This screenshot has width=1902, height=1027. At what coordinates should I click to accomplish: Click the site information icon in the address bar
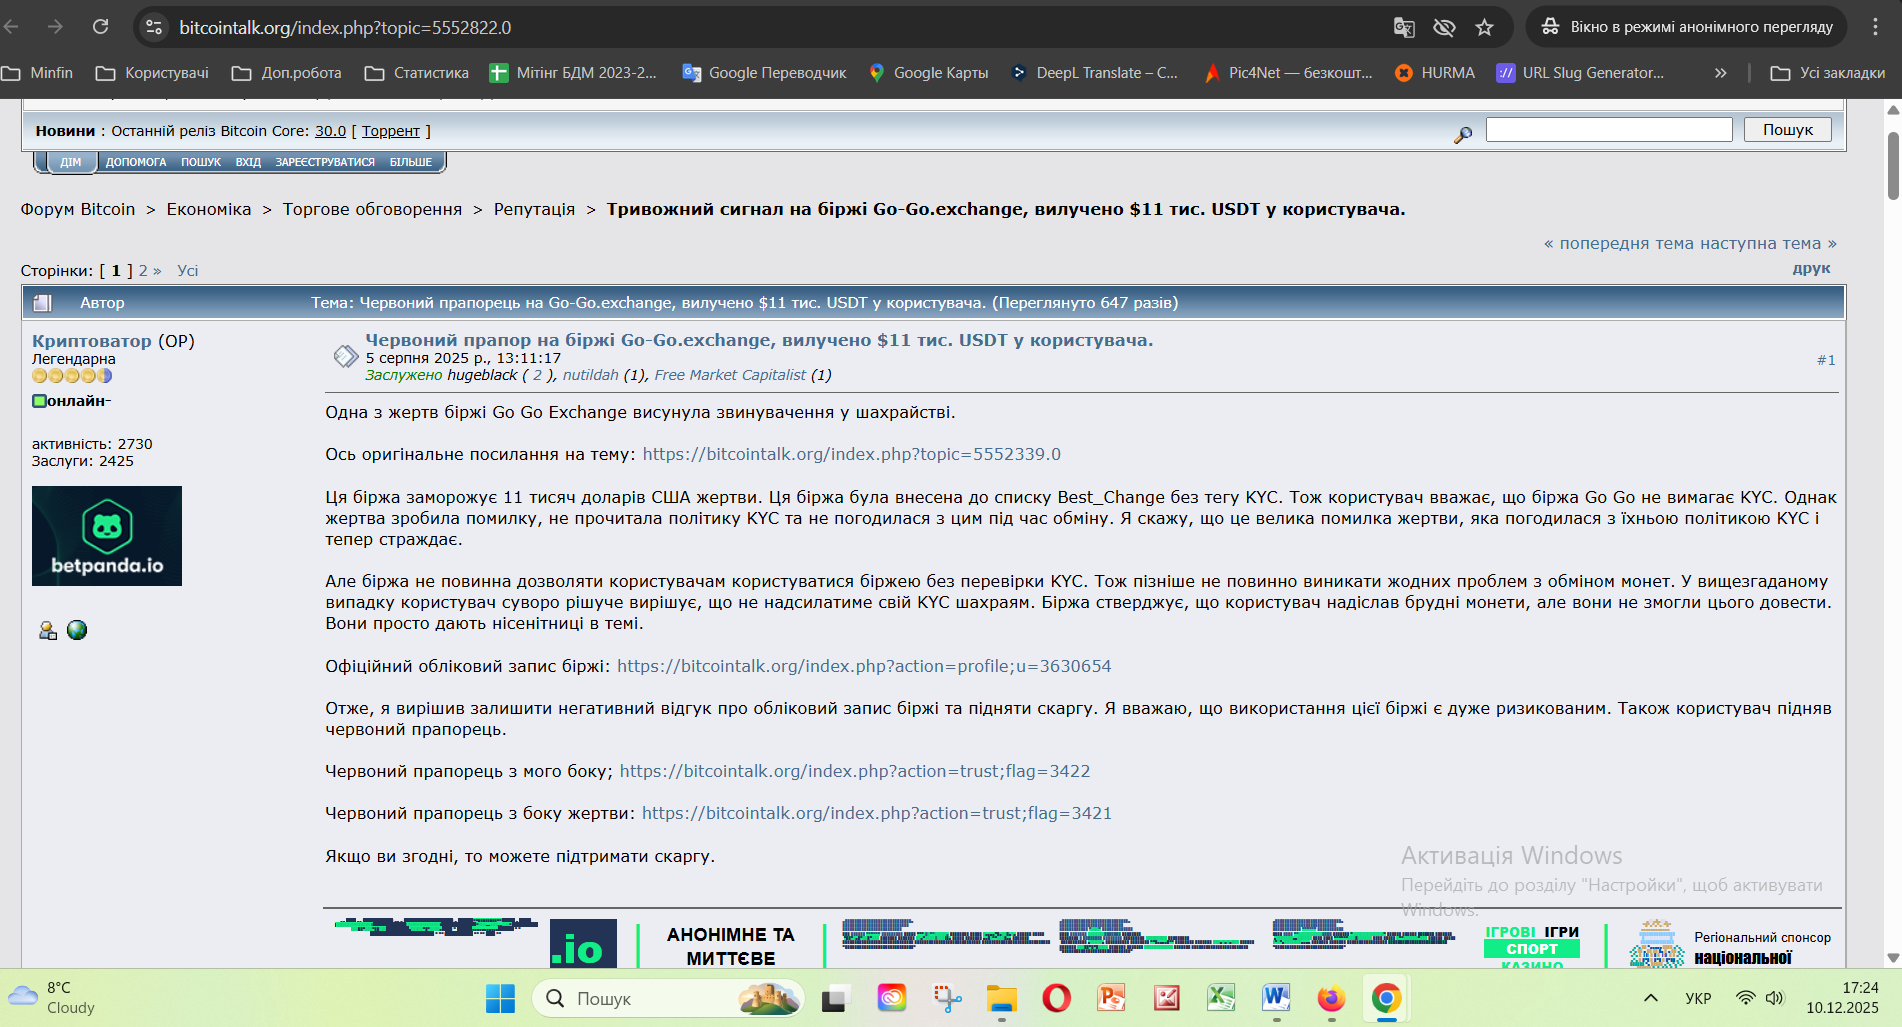pos(154,27)
